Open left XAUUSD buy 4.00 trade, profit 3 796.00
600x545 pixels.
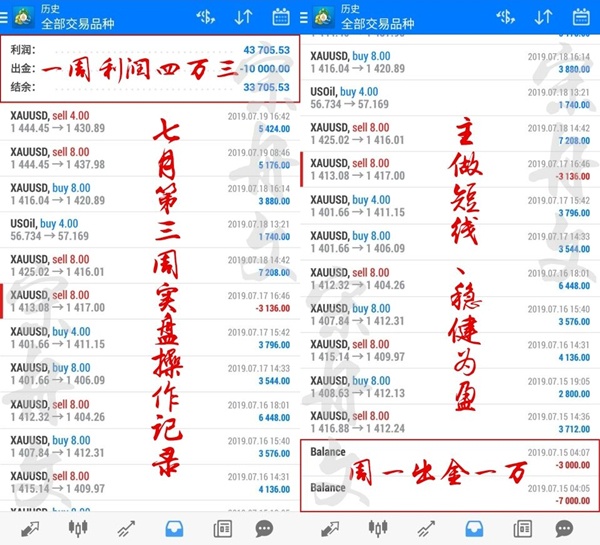(150, 338)
